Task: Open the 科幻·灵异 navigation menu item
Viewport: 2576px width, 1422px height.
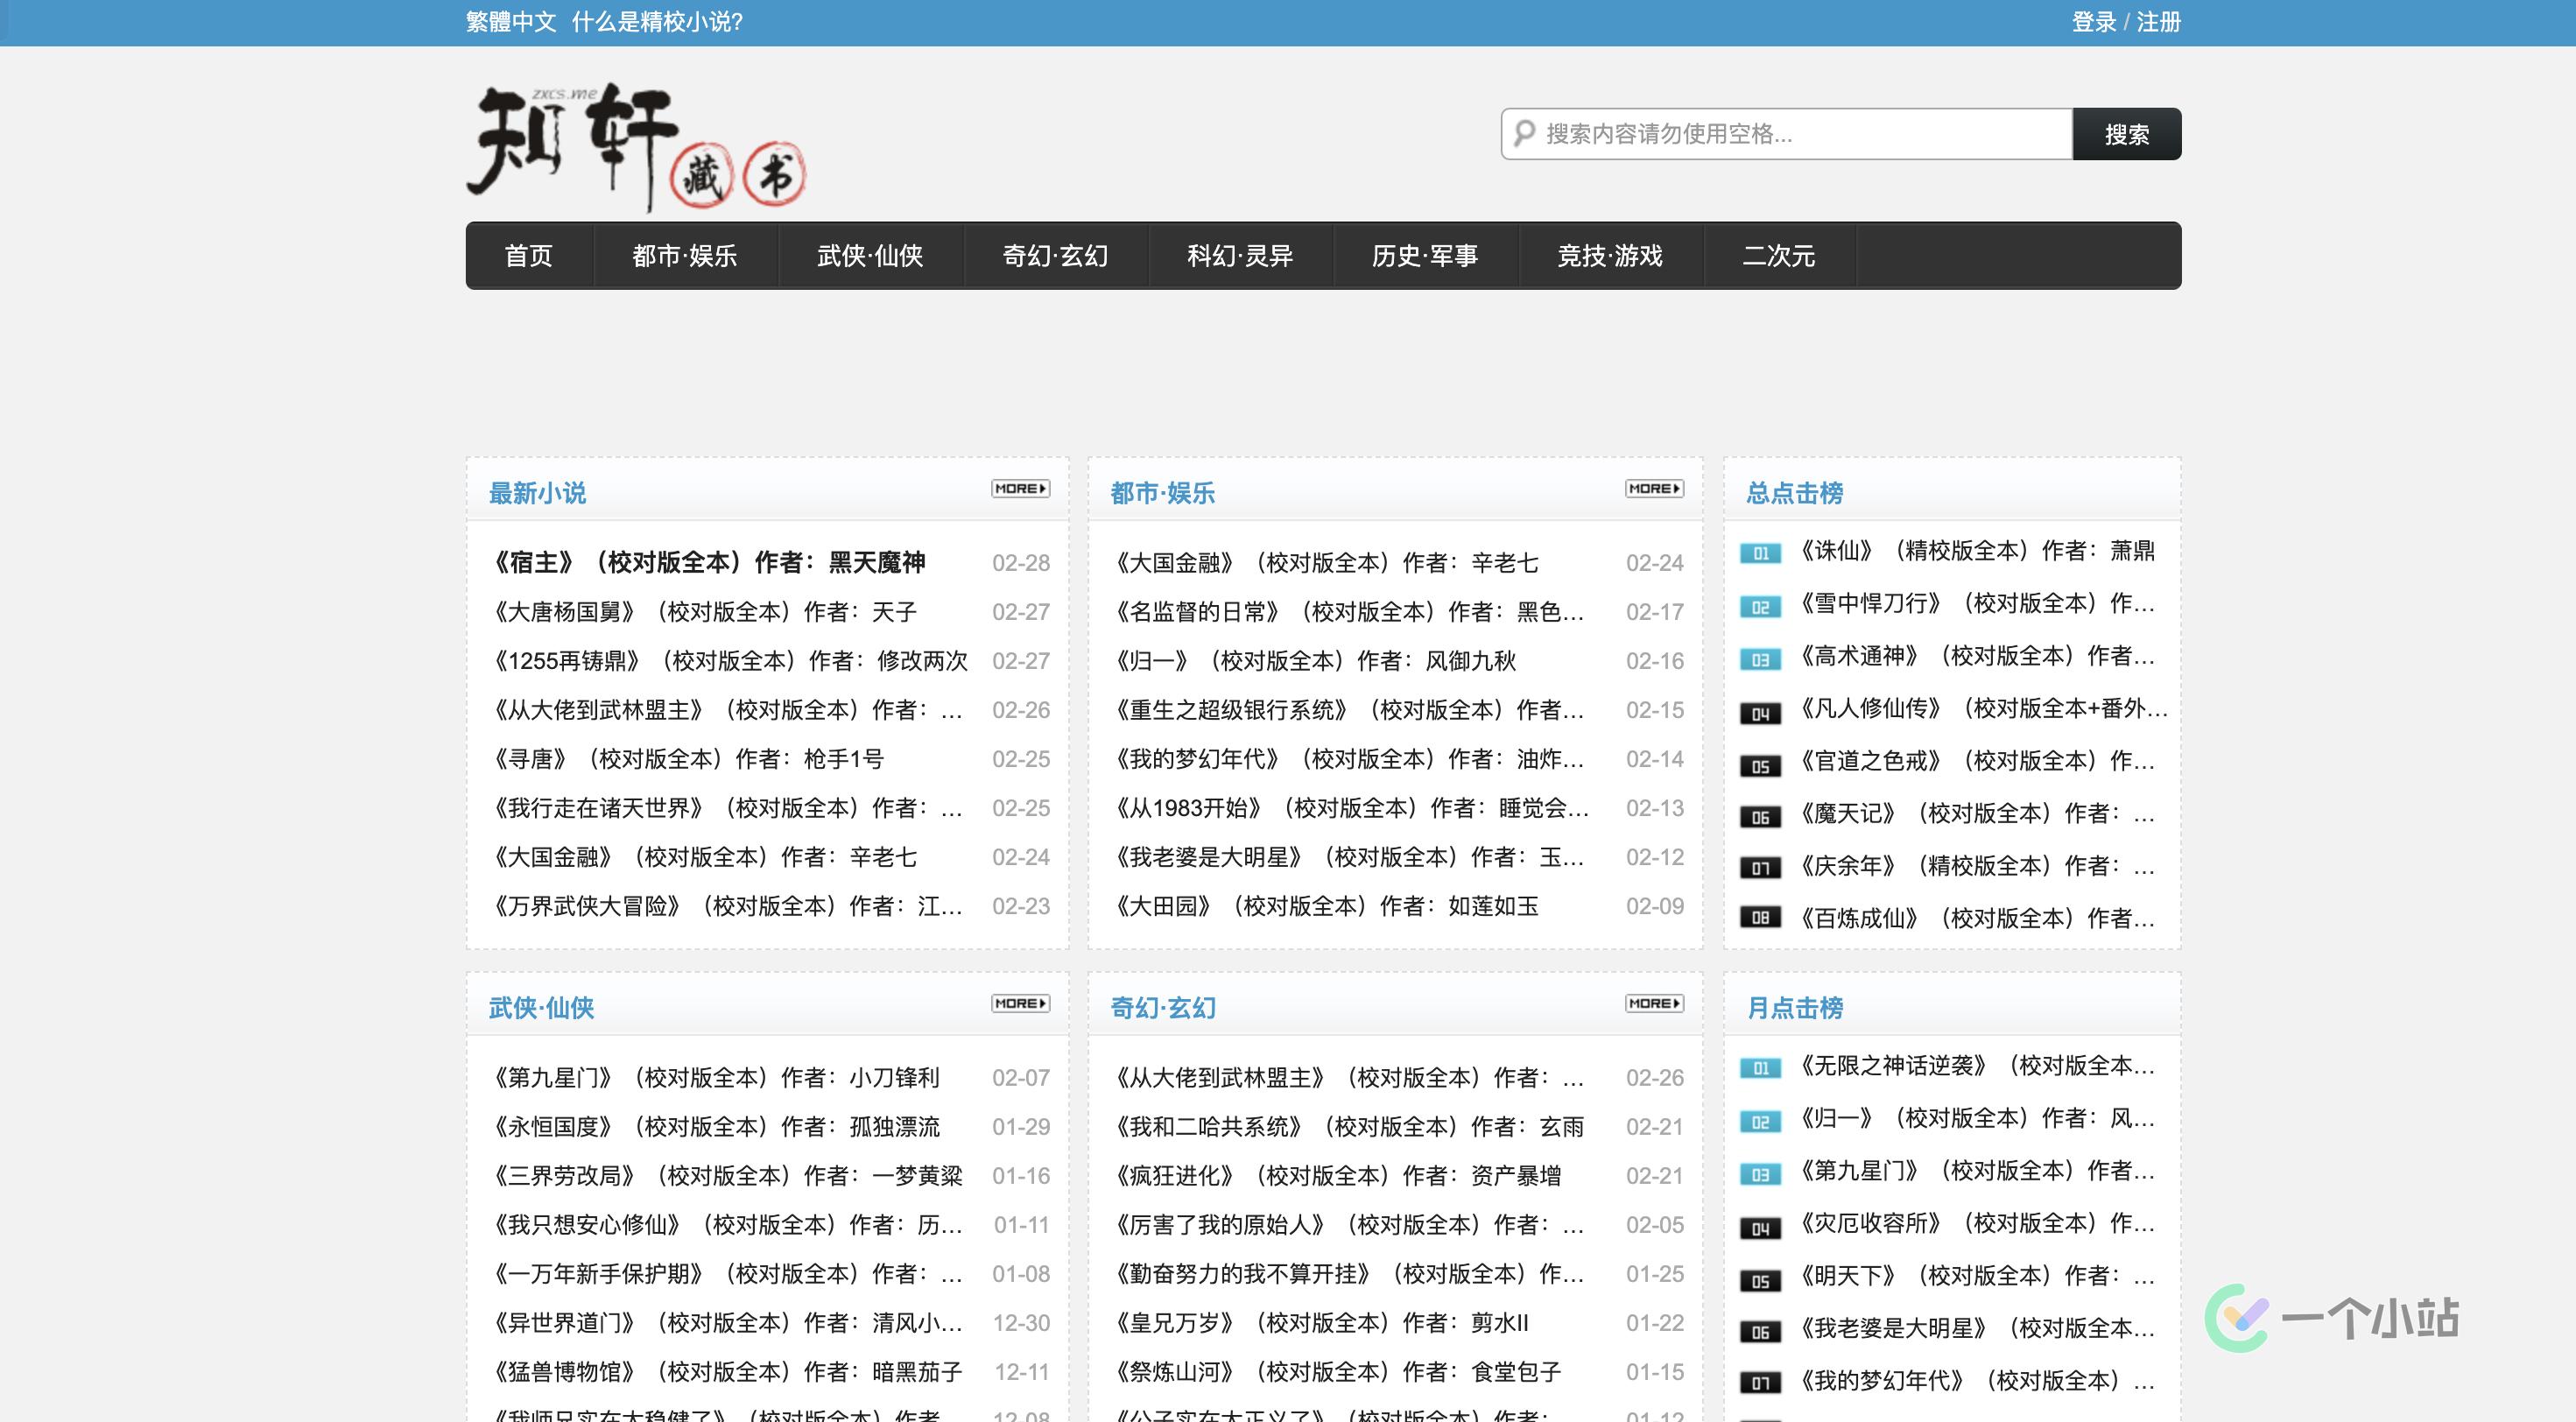Action: [x=1240, y=256]
